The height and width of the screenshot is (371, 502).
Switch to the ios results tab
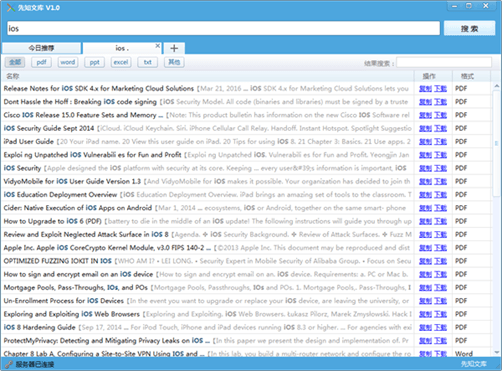tap(122, 48)
